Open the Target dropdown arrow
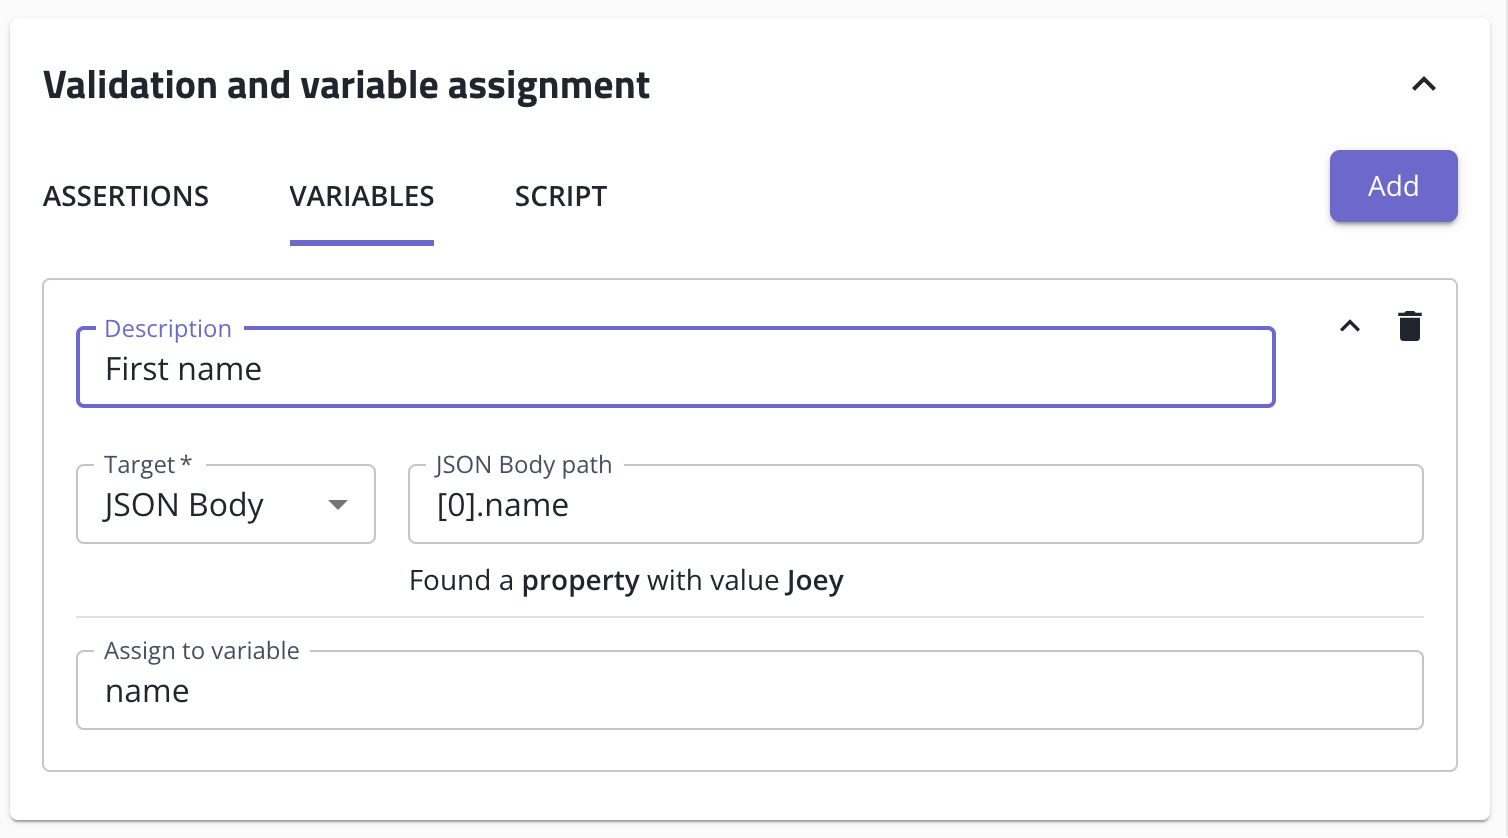 338,505
